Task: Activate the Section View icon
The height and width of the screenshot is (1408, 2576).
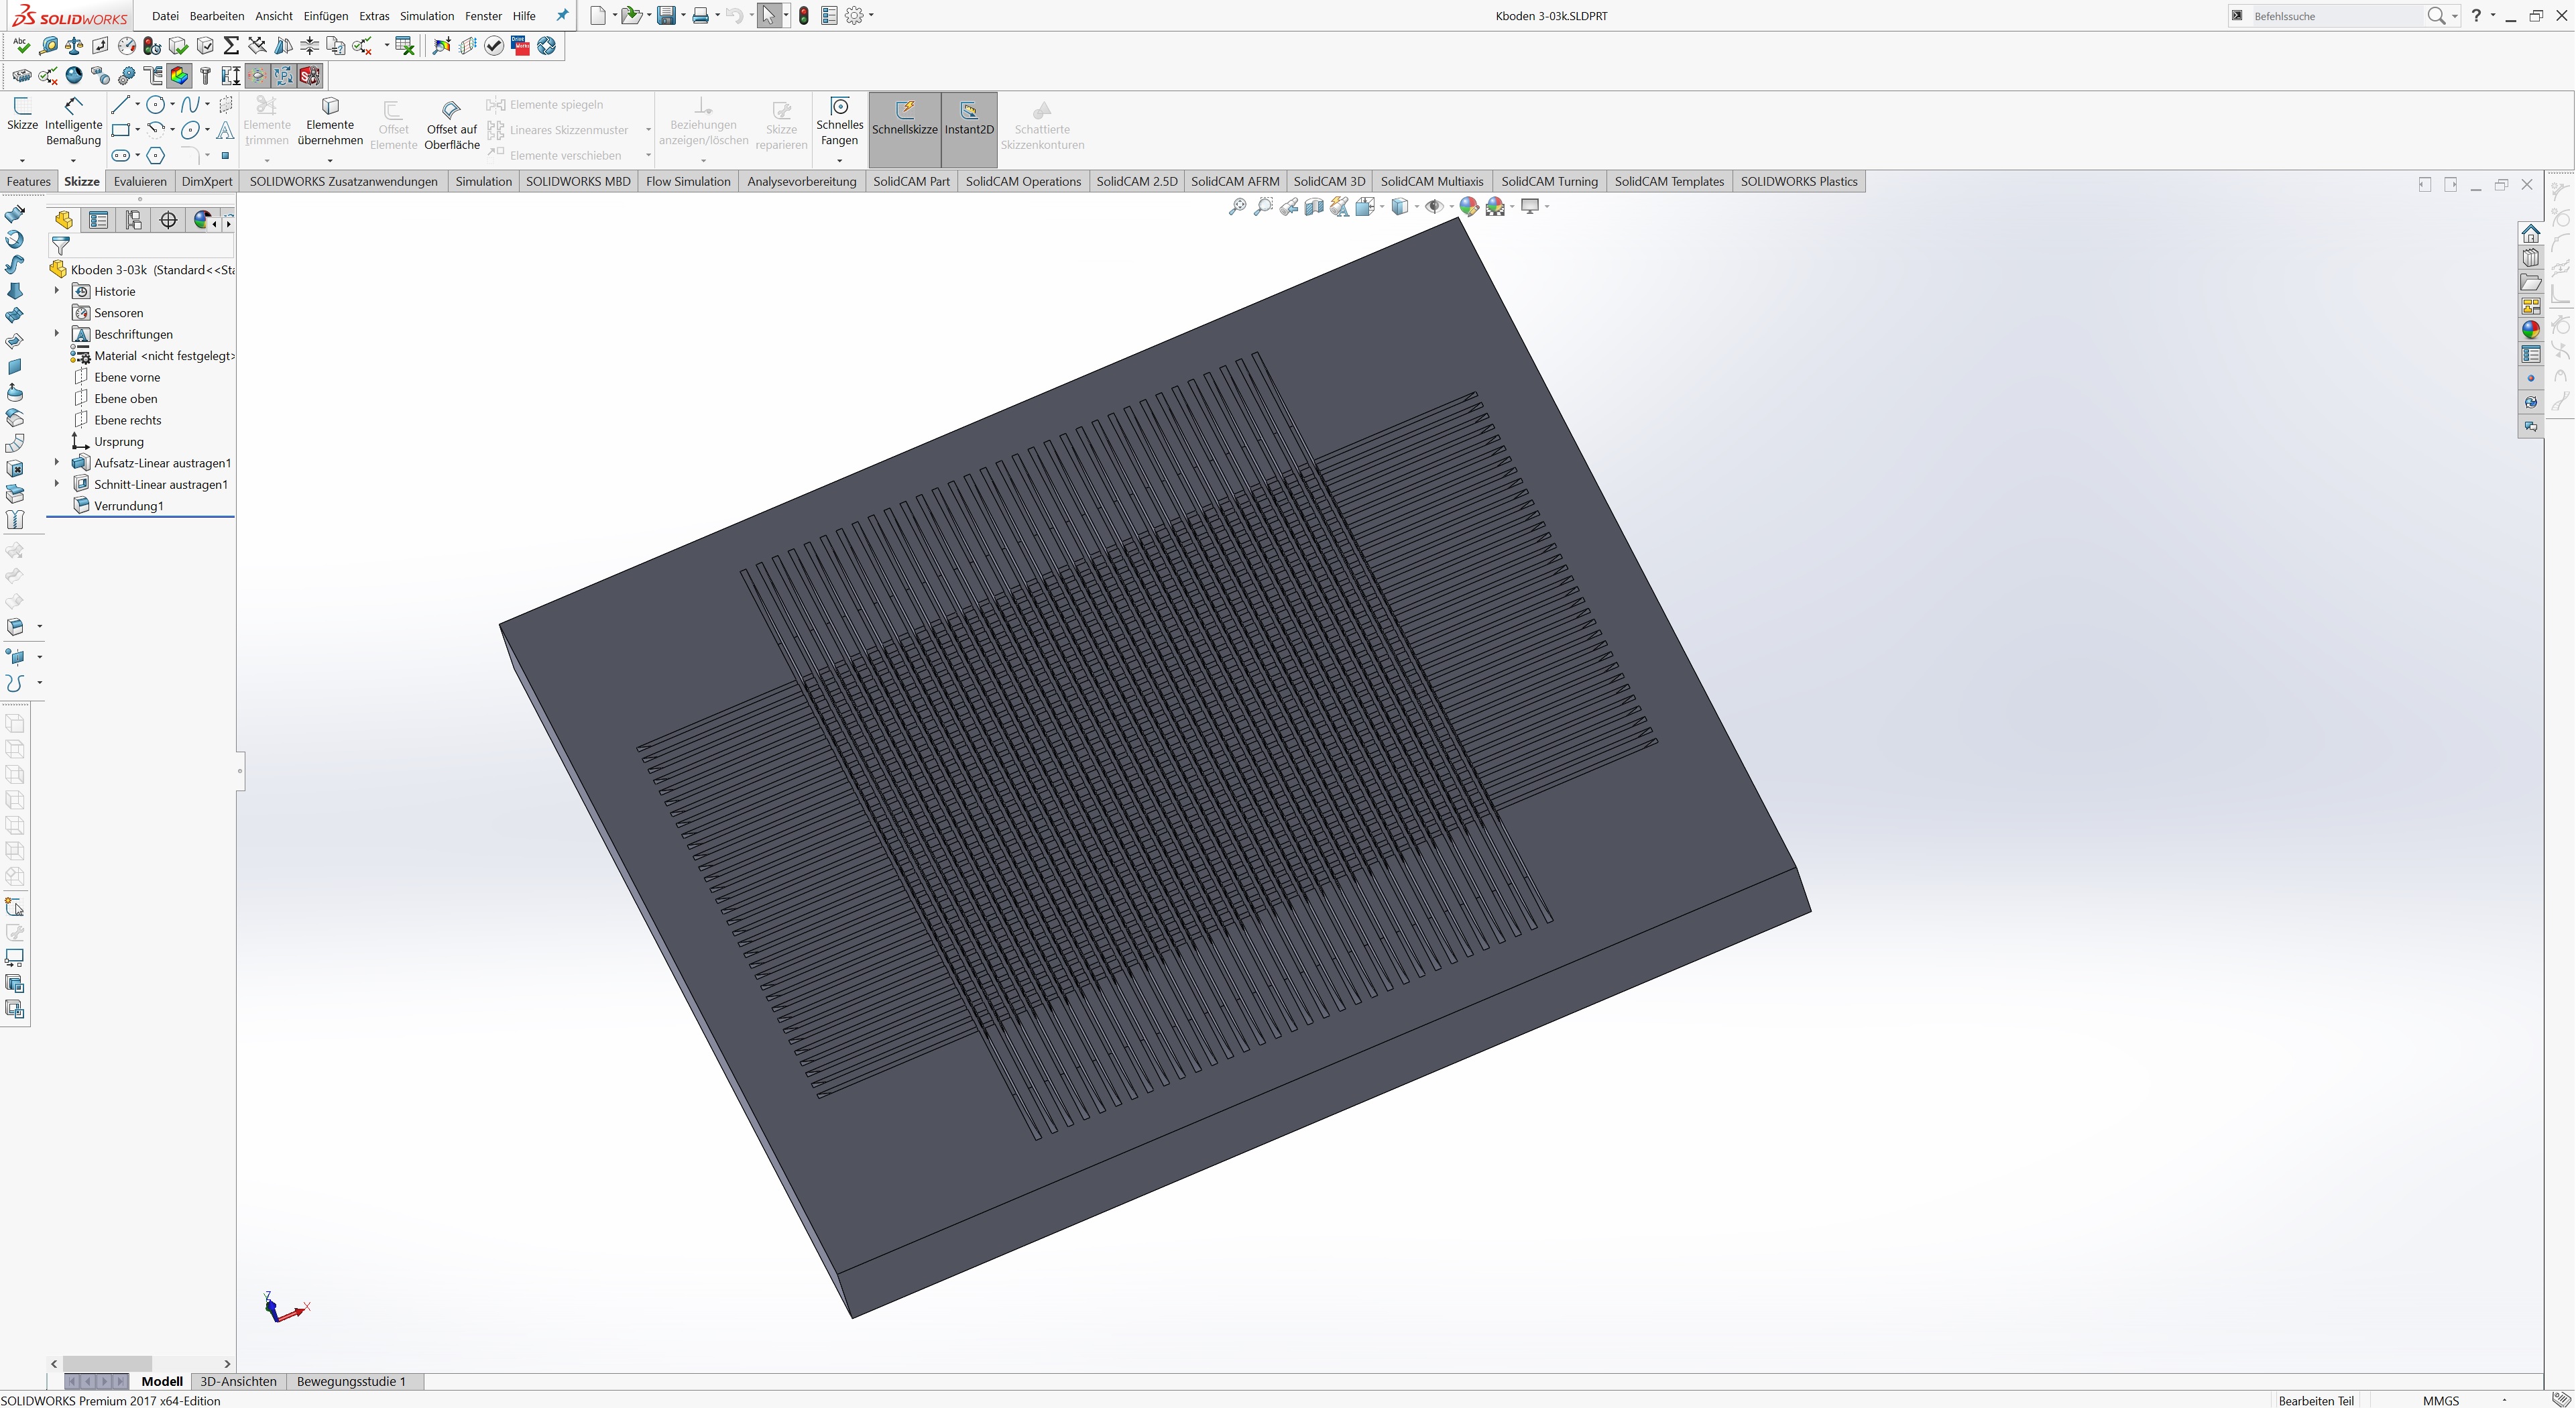Action: pos(1314,207)
